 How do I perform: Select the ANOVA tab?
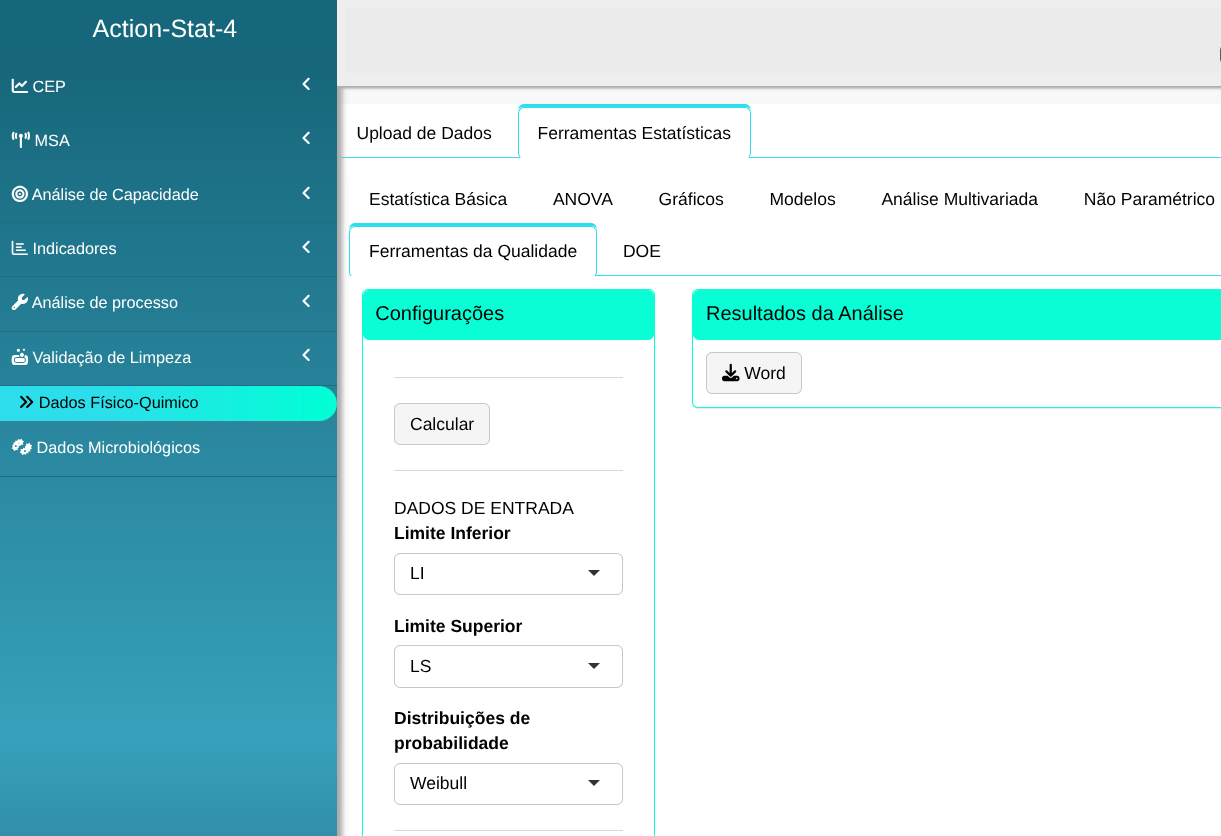582,199
